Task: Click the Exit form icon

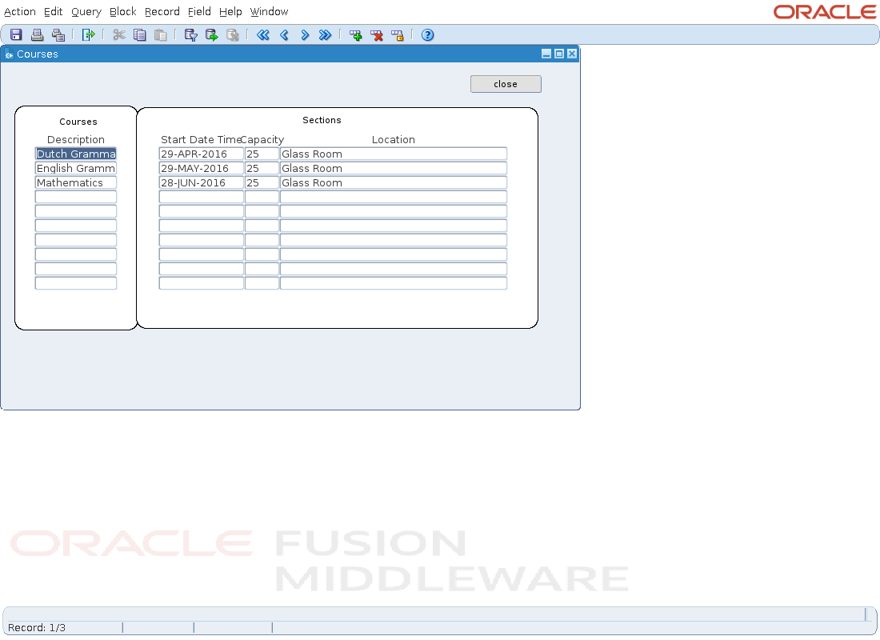Action: click(x=88, y=35)
